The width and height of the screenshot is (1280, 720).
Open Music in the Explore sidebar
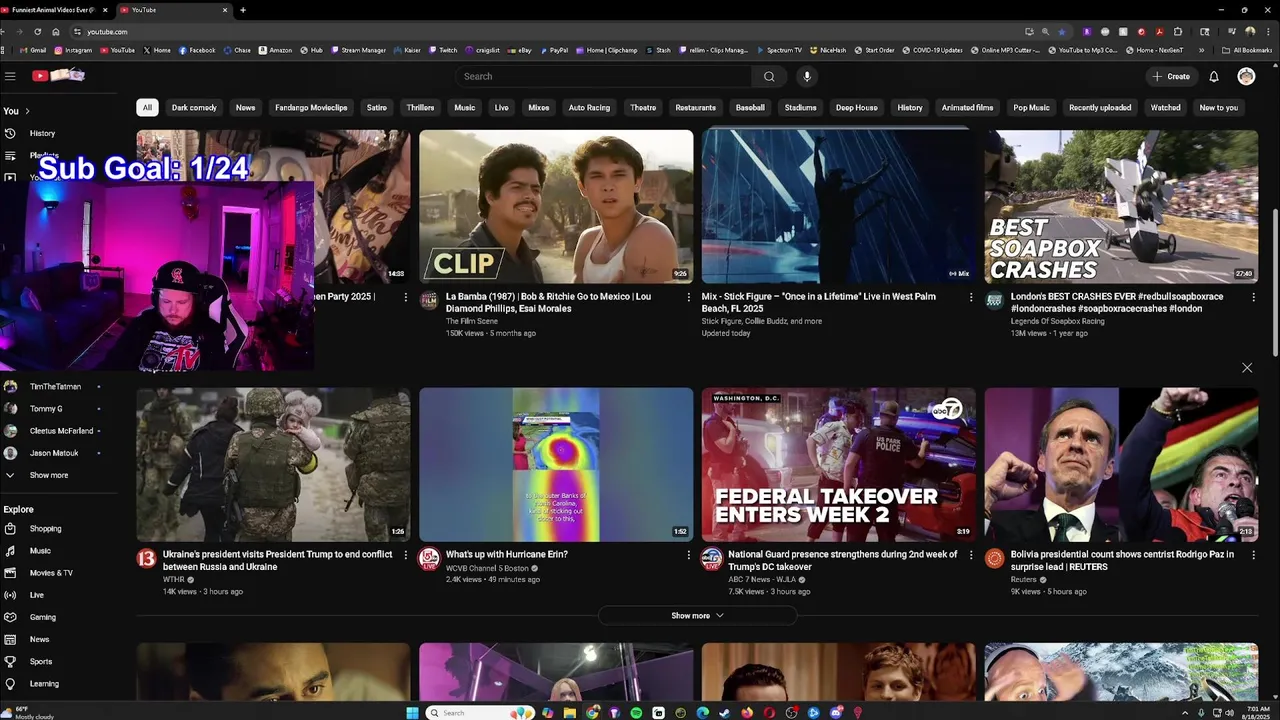coord(40,551)
